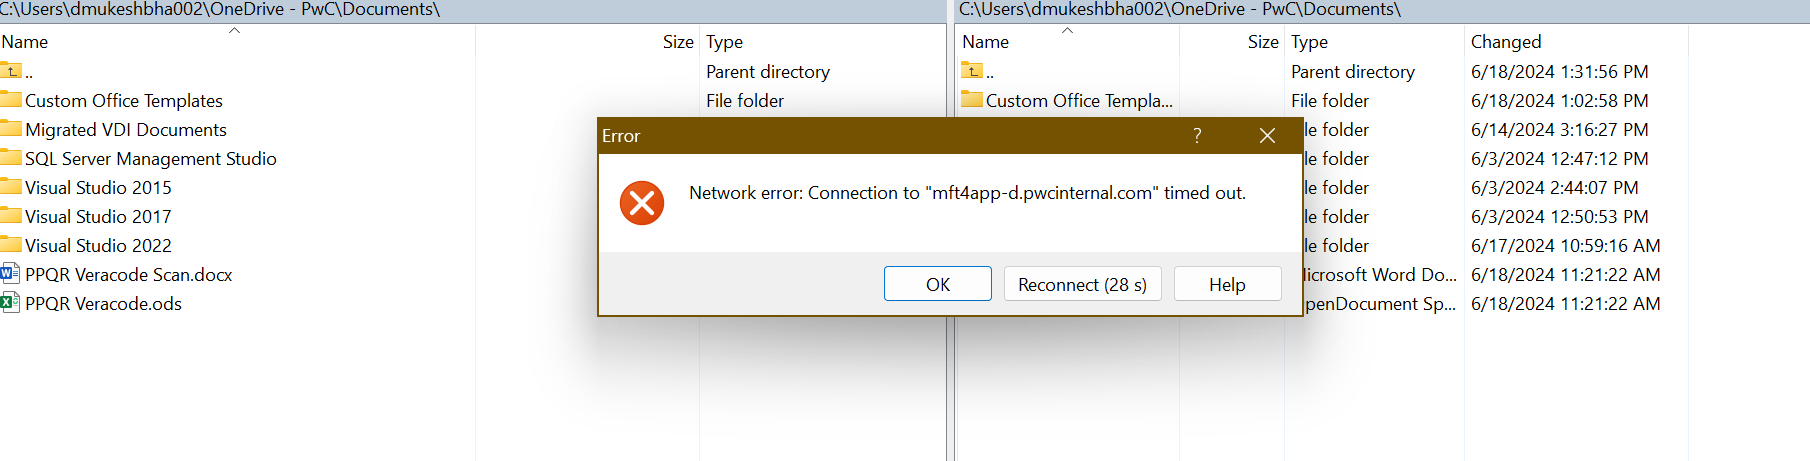
Task: Click the left panel Type column header
Action: [x=724, y=42]
